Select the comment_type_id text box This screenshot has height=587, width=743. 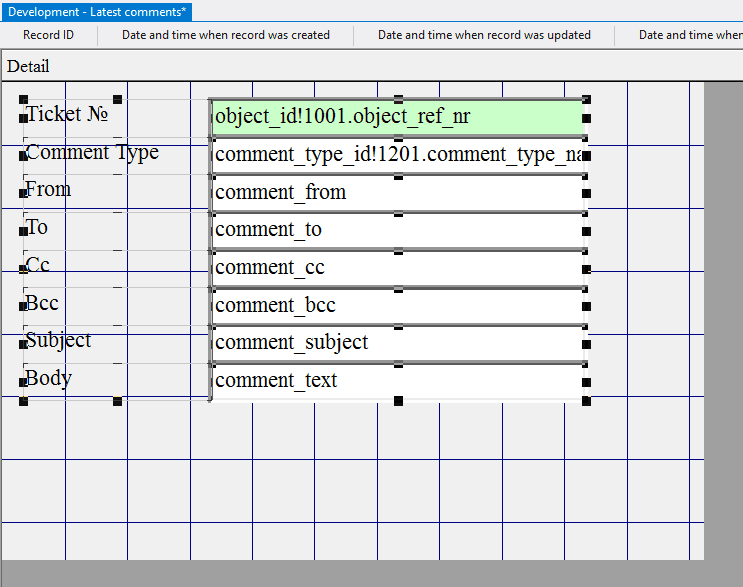point(398,156)
